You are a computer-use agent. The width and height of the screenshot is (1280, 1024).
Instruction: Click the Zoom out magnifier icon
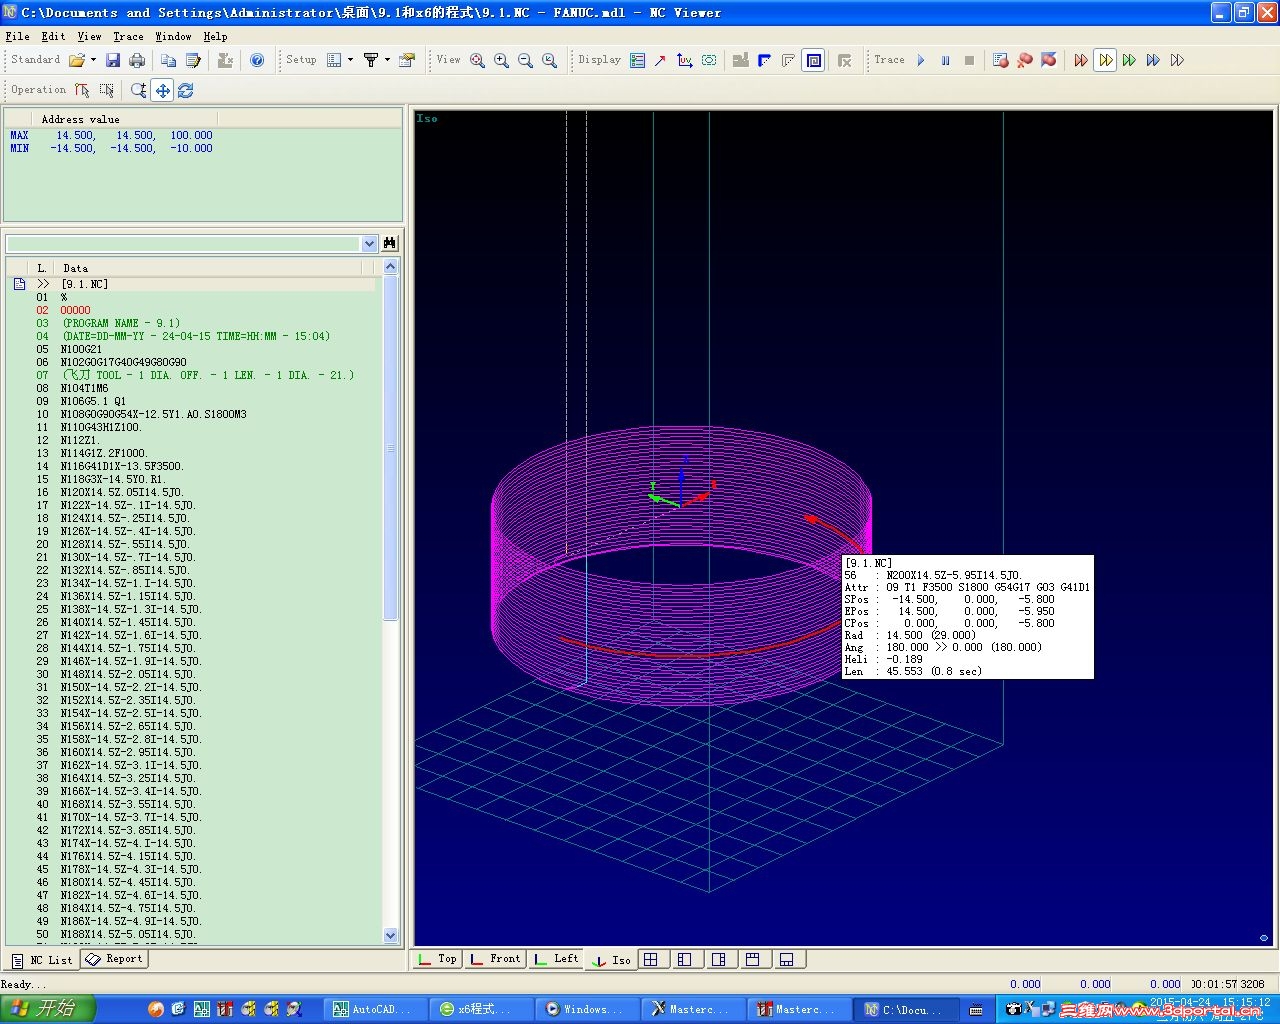click(x=525, y=60)
